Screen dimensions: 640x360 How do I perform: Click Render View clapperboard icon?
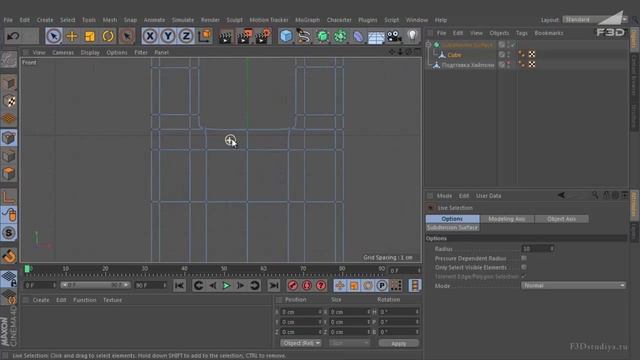point(225,36)
